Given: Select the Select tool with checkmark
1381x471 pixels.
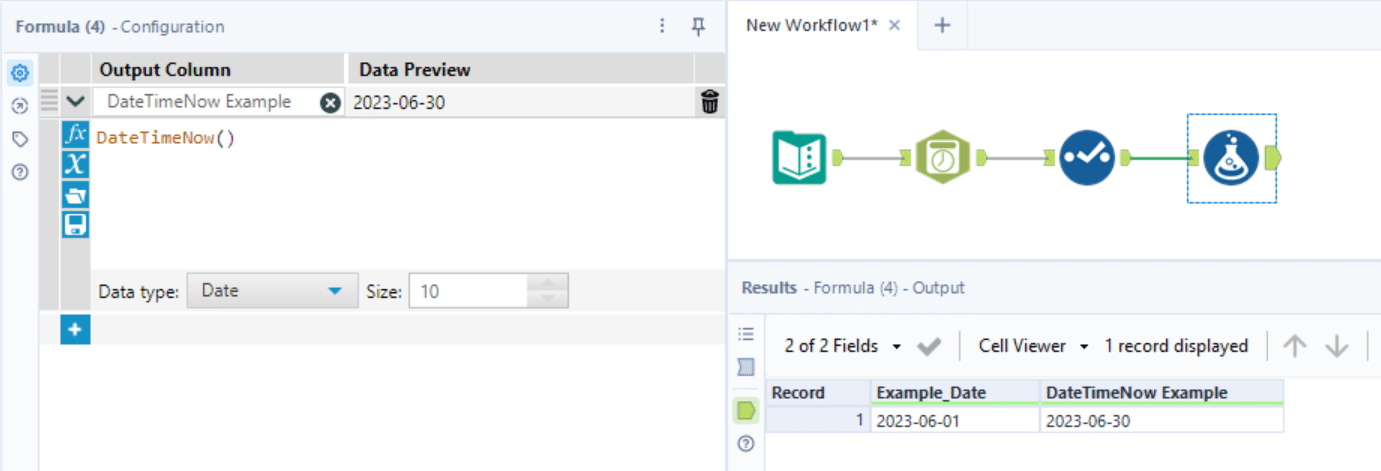Looking at the screenshot, I should point(1087,157).
